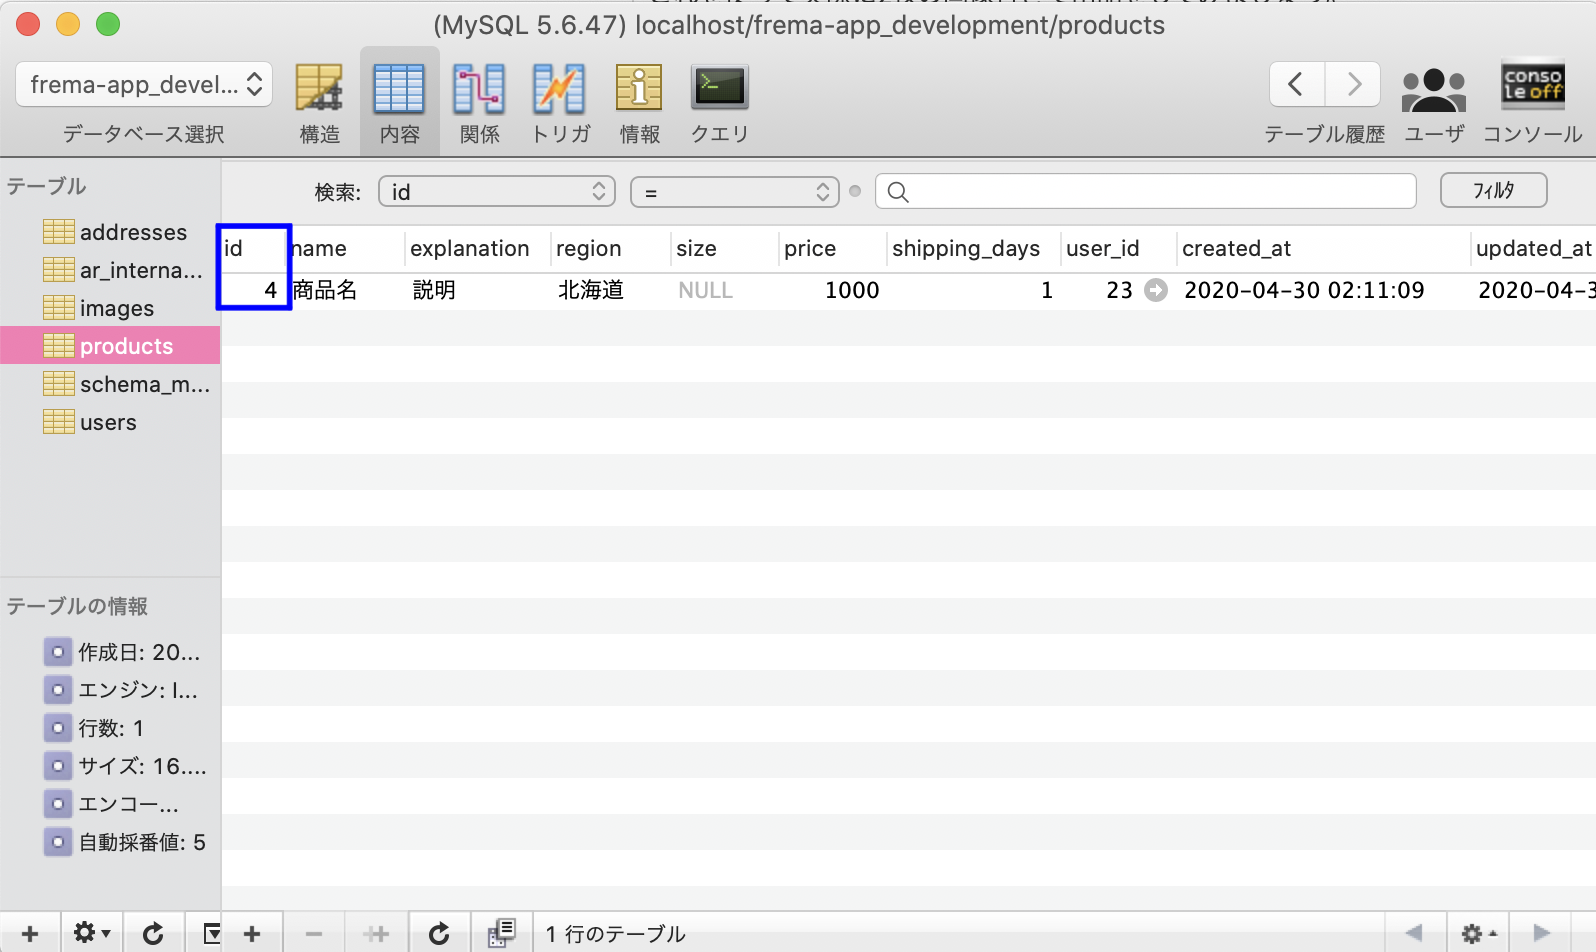The width and height of the screenshot is (1596, 952).
Task: Select the products table
Action: click(110, 346)
